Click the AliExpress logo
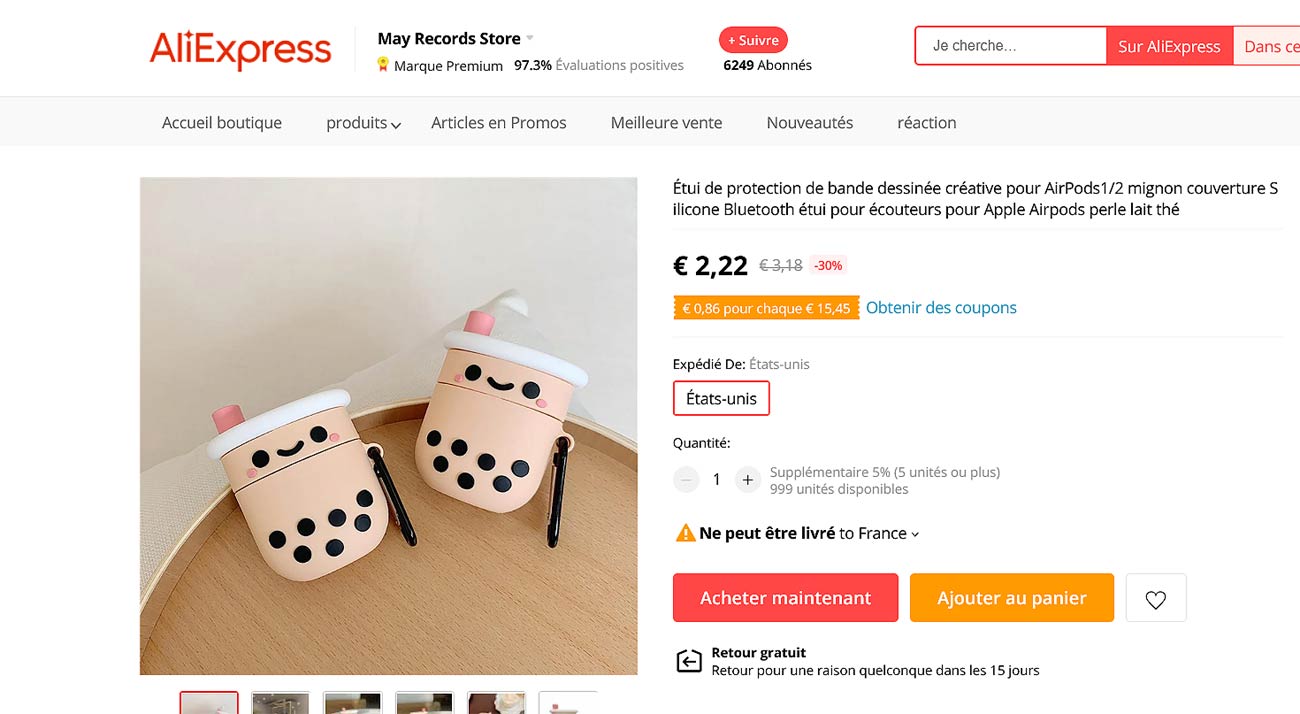The height and width of the screenshot is (714, 1300). (240, 49)
